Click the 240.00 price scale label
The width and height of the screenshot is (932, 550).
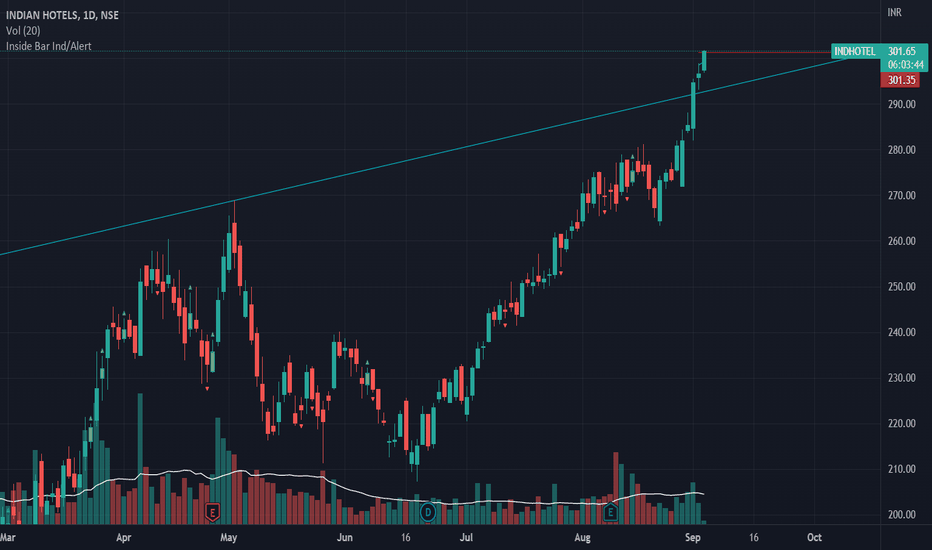click(x=902, y=332)
